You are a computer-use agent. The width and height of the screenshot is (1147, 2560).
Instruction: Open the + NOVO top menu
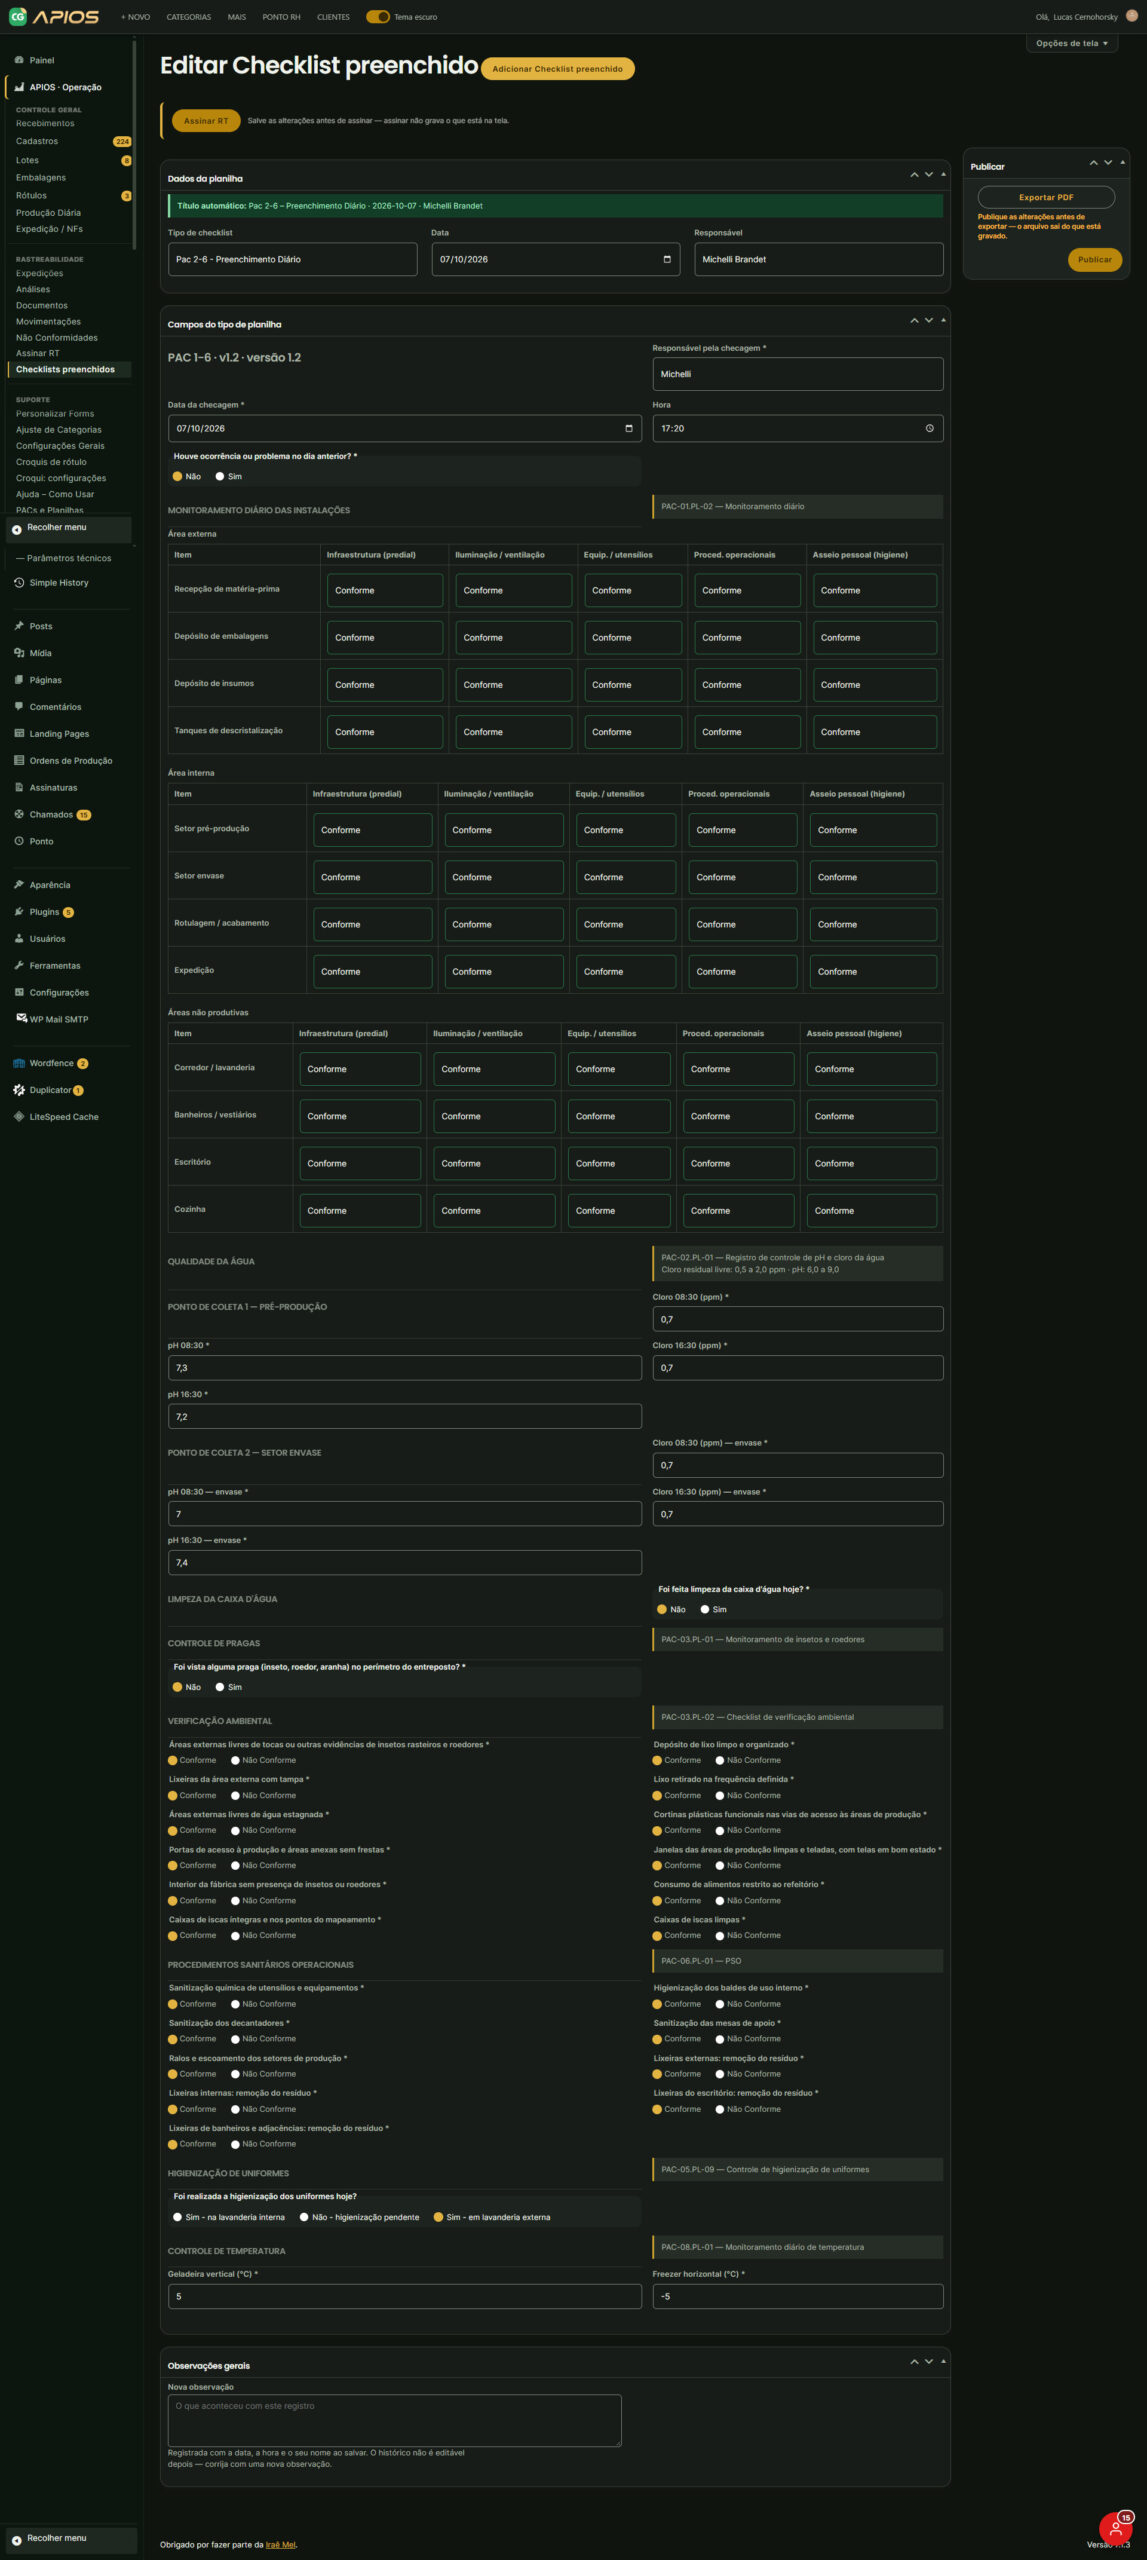136,17
